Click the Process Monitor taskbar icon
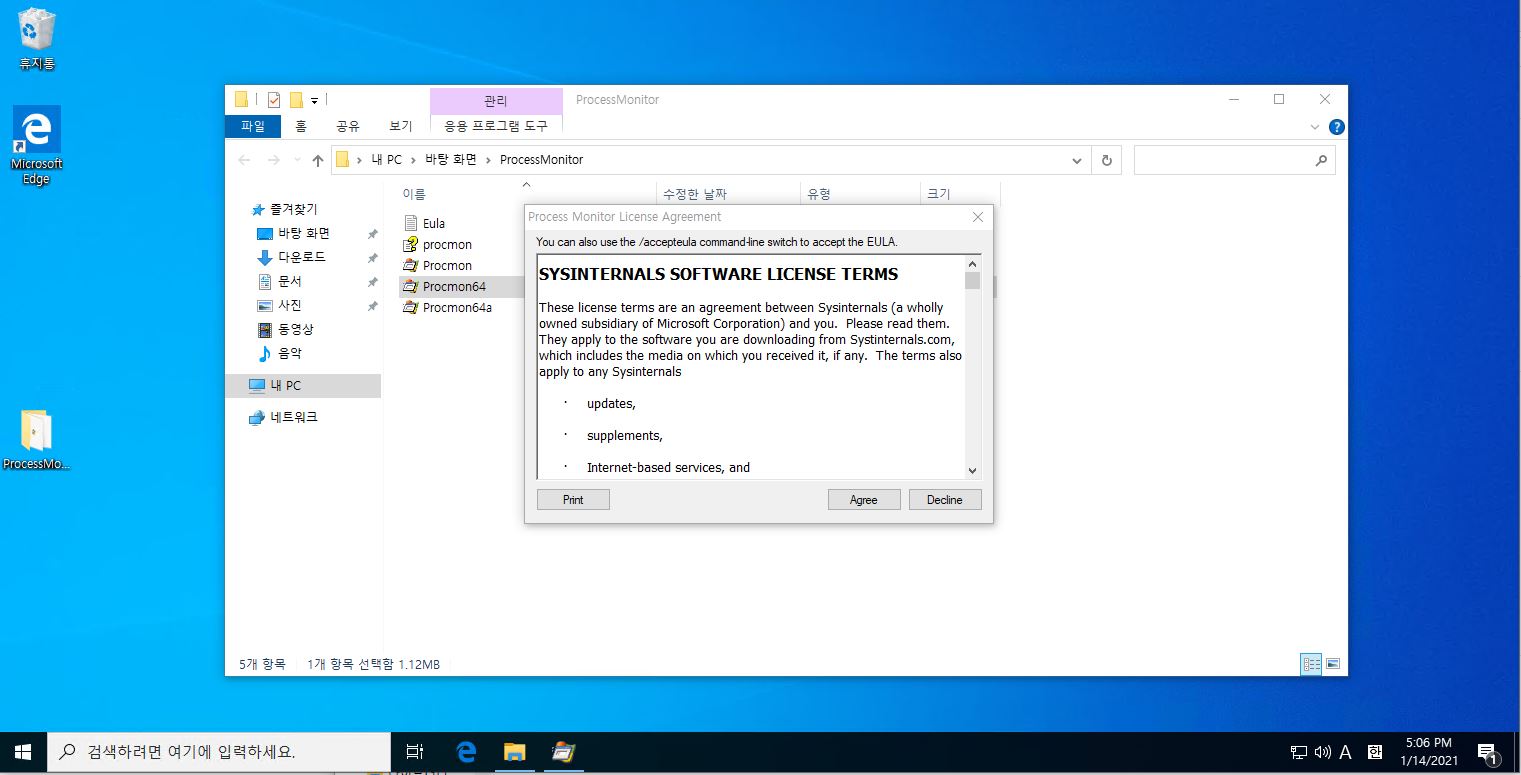The width and height of the screenshot is (1521, 775). pyautogui.click(x=562, y=752)
